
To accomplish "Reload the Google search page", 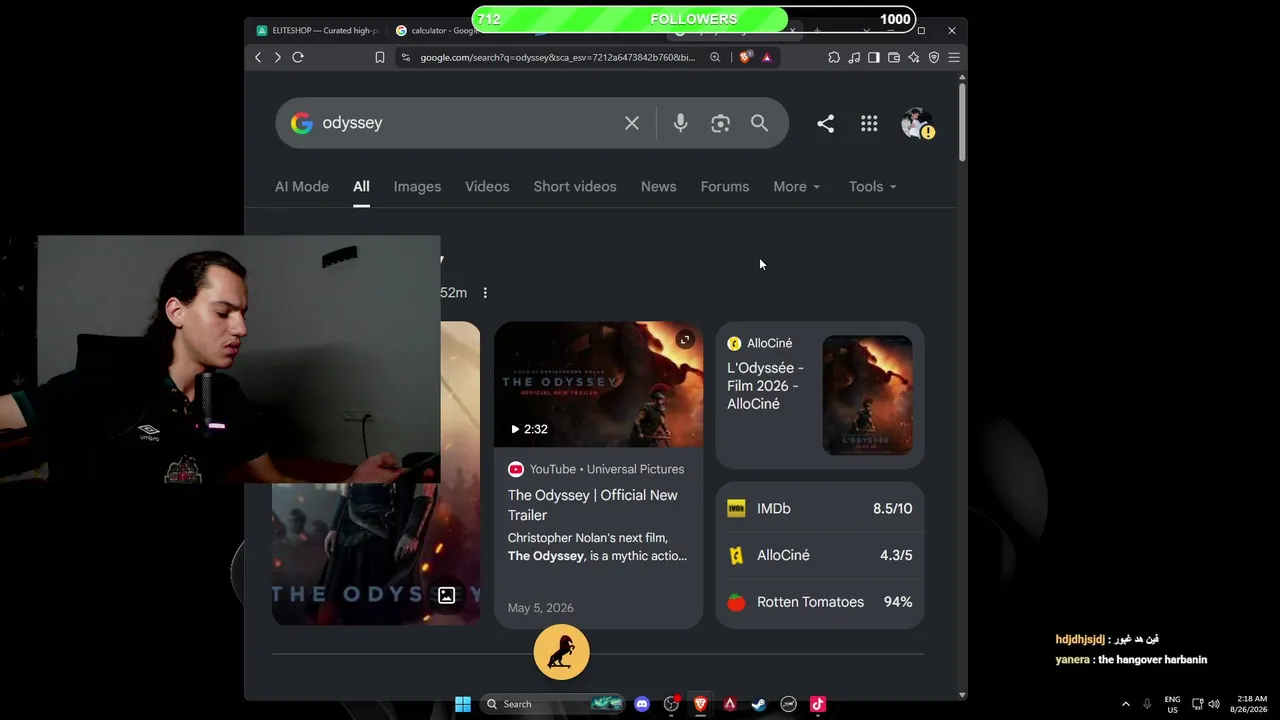I will (x=297, y=58).
